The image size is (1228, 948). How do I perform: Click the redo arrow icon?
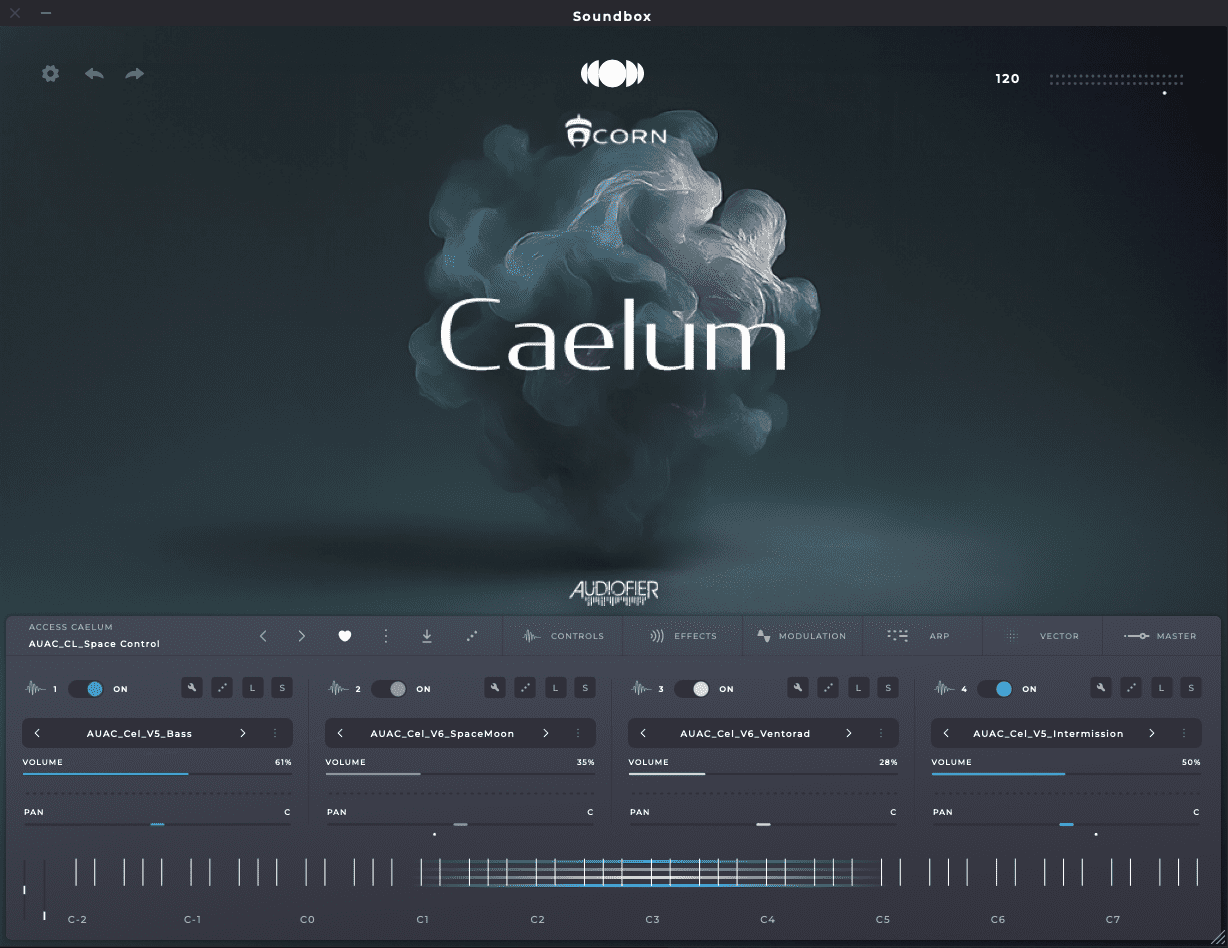point(135,74)
